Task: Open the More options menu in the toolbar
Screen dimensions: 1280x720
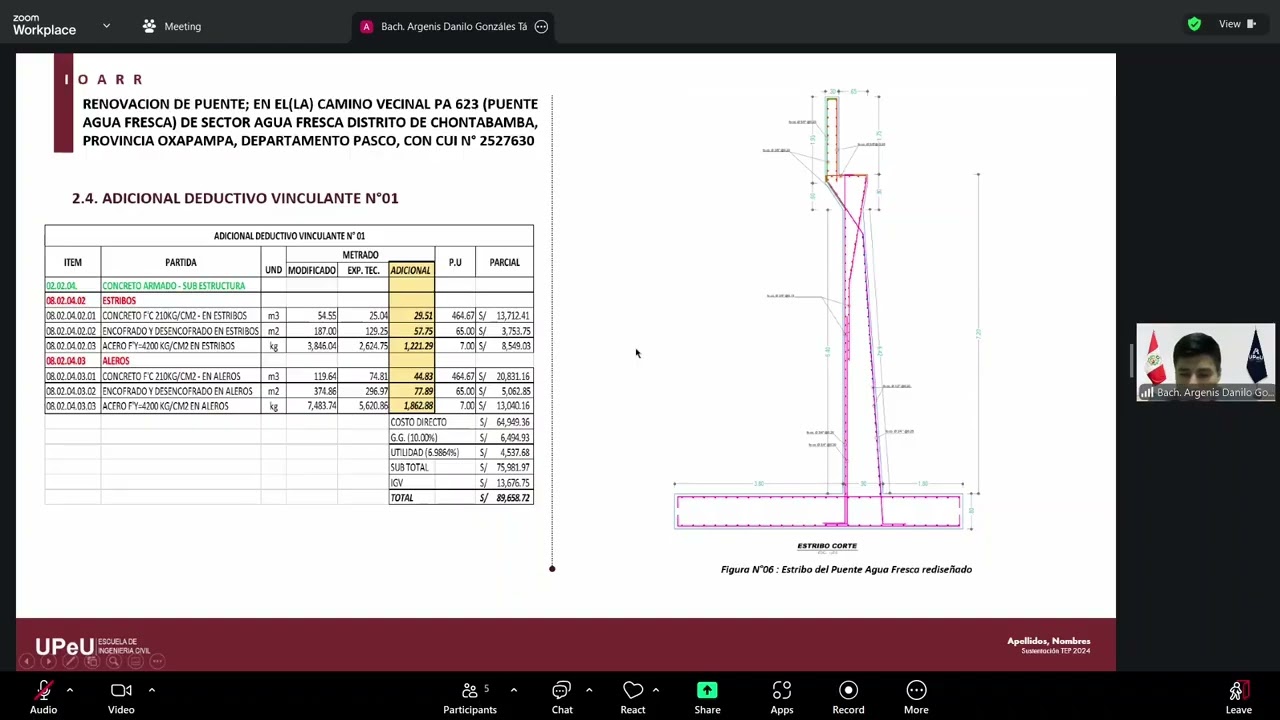Action: (x=916, y=697)
